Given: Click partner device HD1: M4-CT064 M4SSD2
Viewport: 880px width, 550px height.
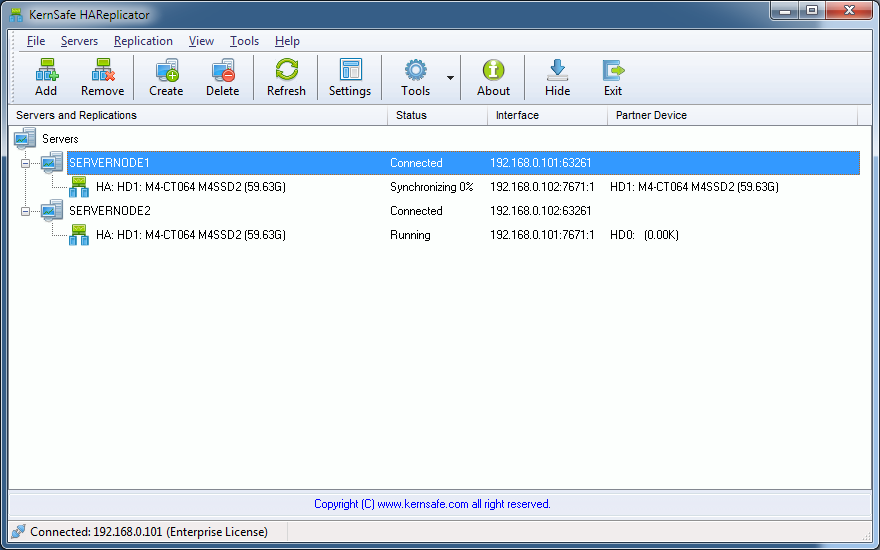Looking at the screenshot, I should click(694, 187).
